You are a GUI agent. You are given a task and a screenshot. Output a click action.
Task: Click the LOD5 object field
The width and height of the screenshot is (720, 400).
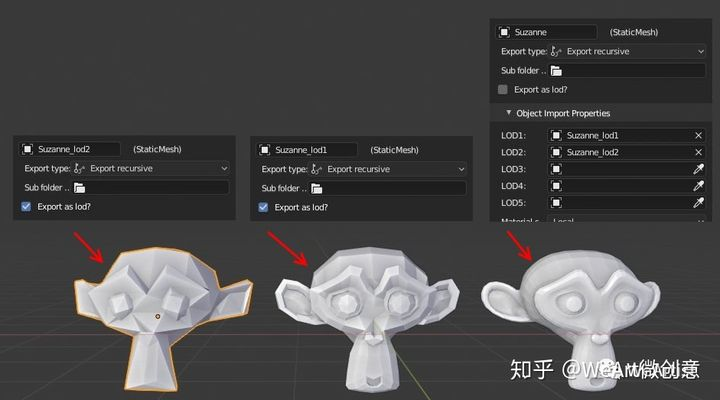point(626,203)
